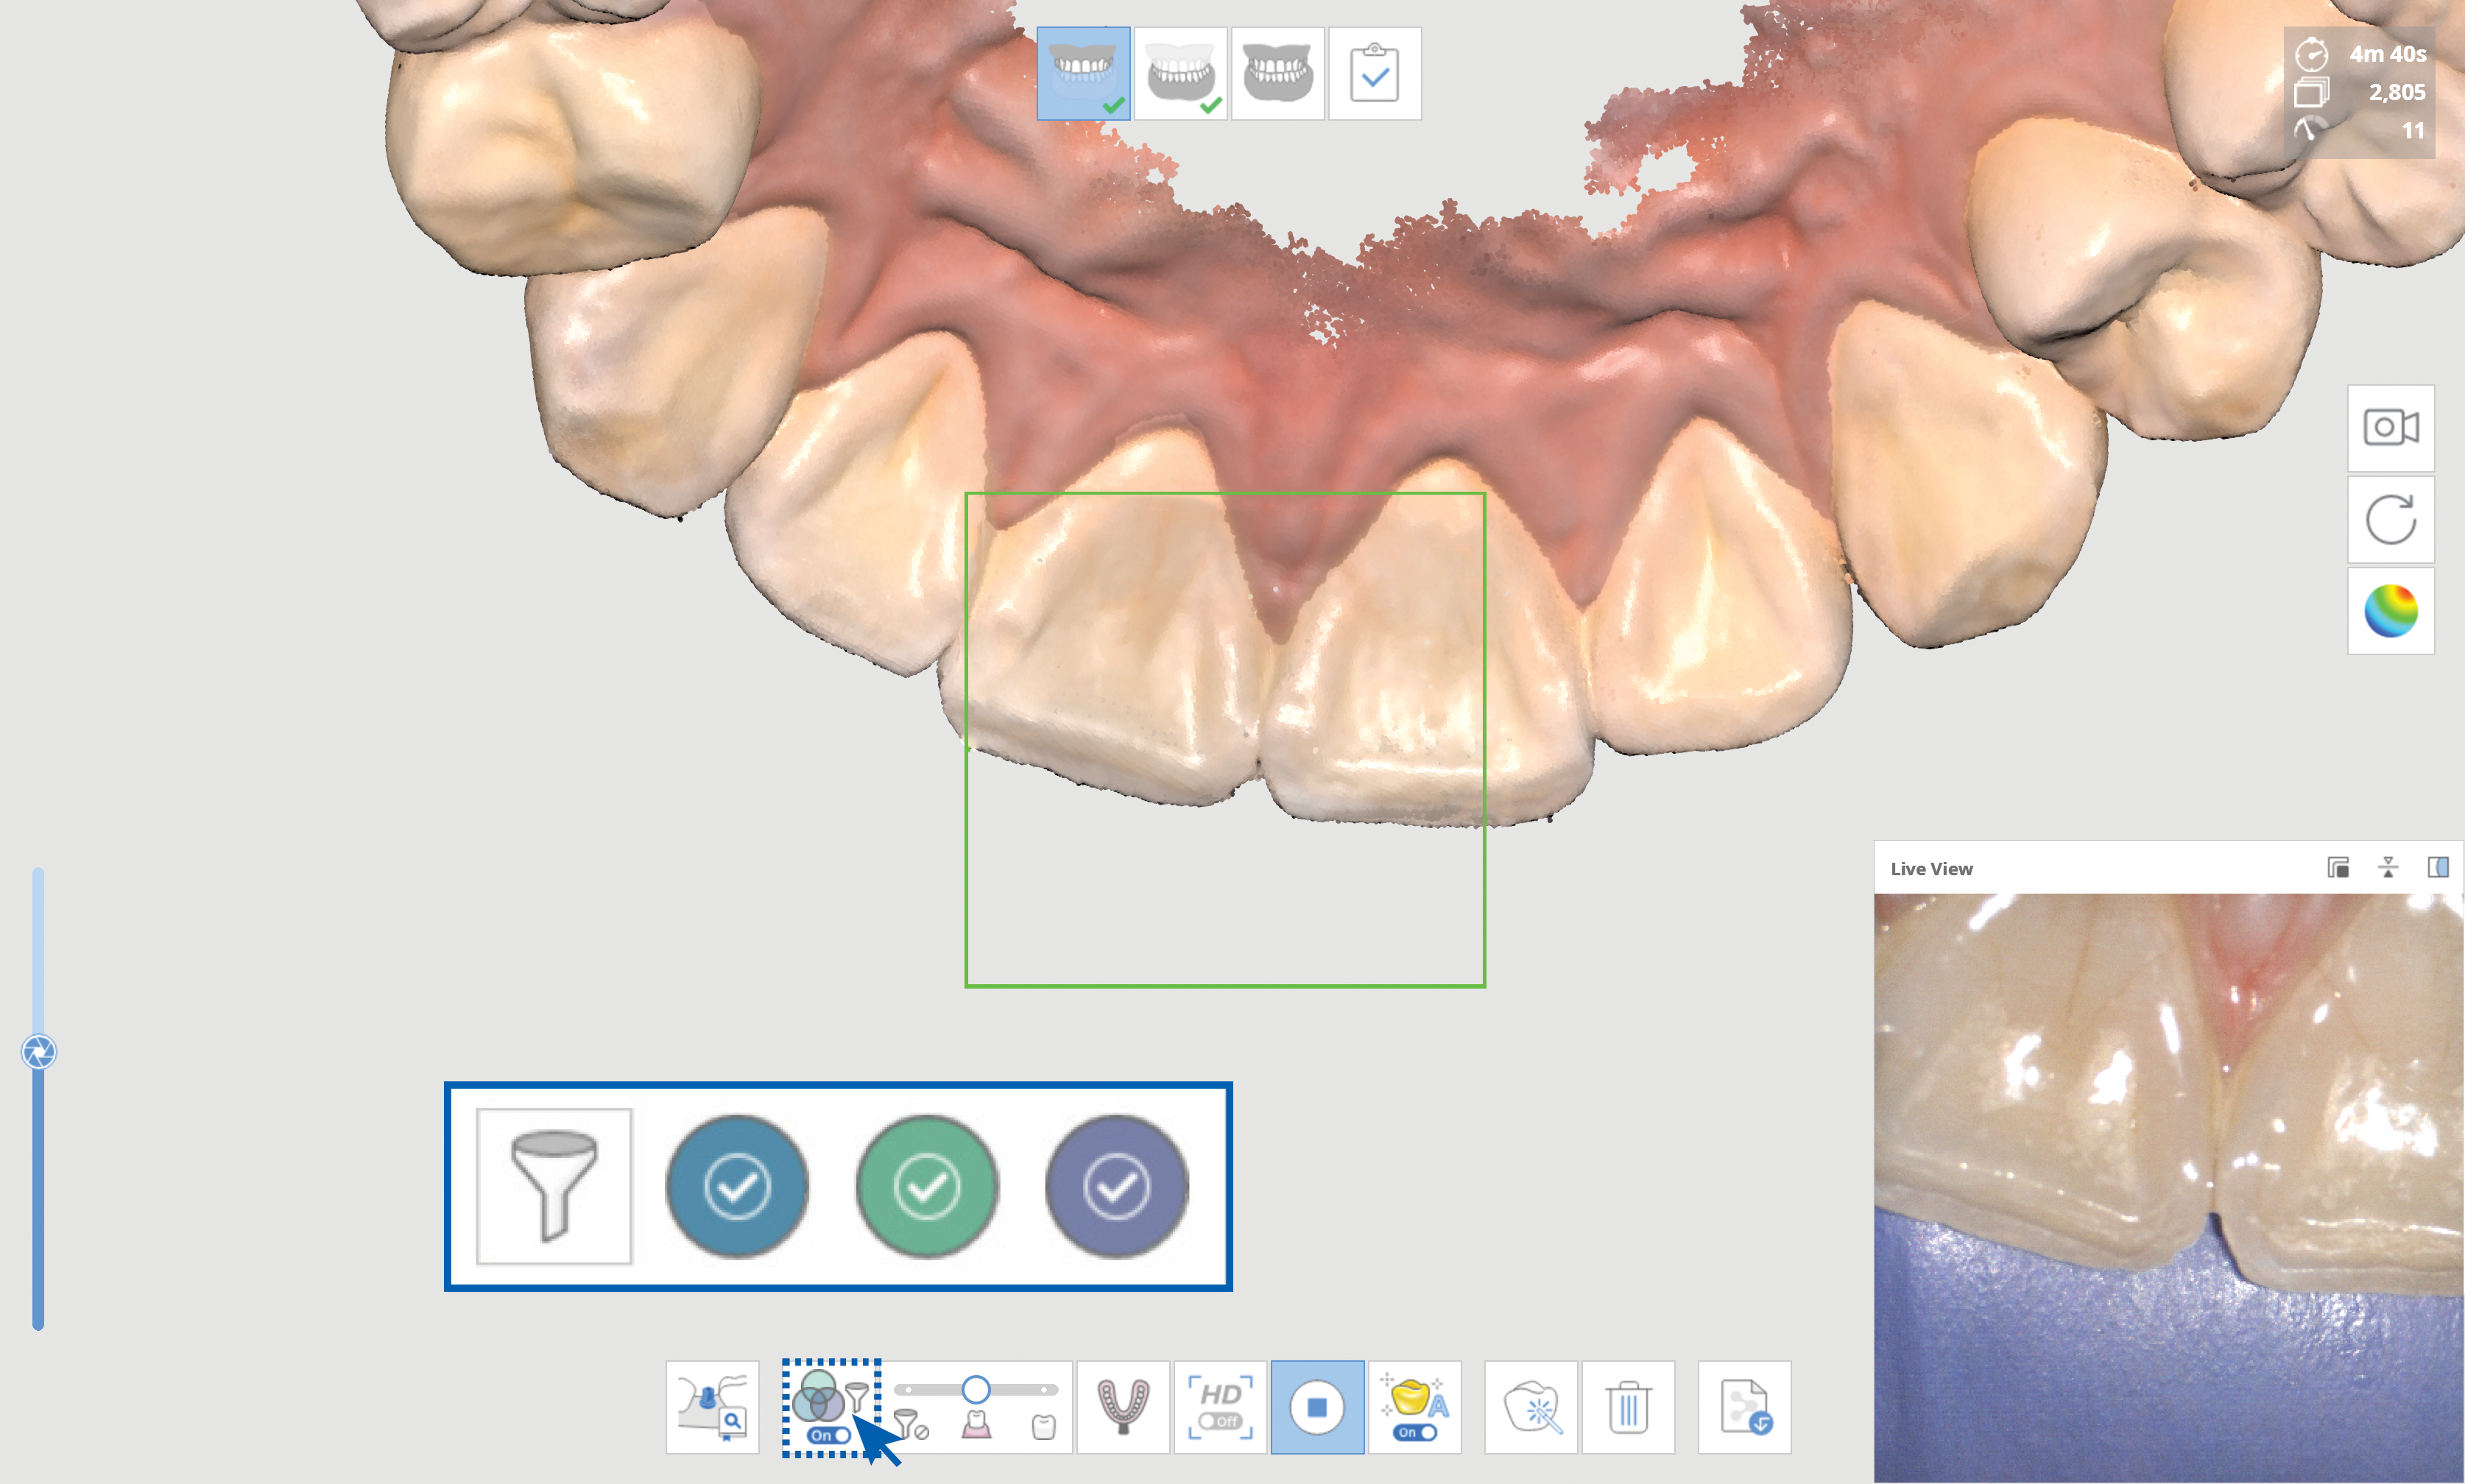This screenshot has width=2465, height=1484.
Task: Switch to the occlusion scan stage tab
Action: 1277,74
